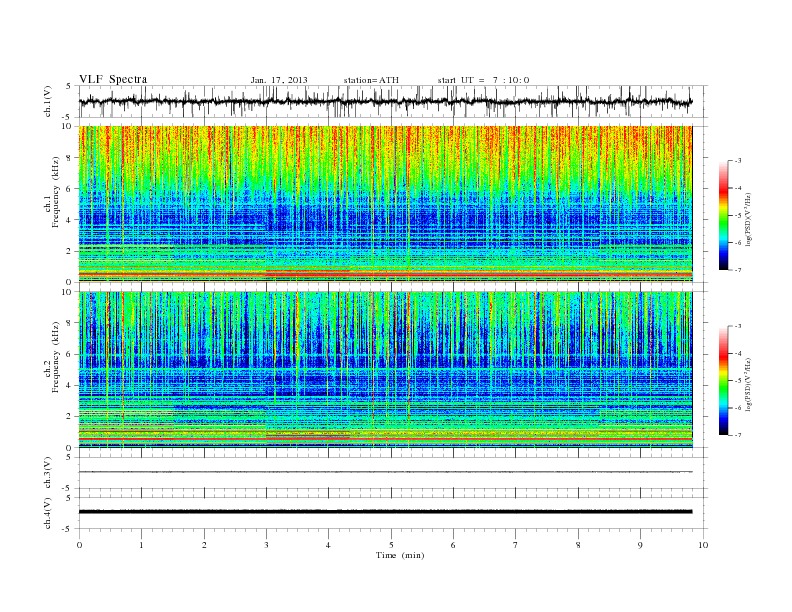Click the time axis tick label "8"
The width and height of the screenshot is (792, 612).
coord(578,545)
